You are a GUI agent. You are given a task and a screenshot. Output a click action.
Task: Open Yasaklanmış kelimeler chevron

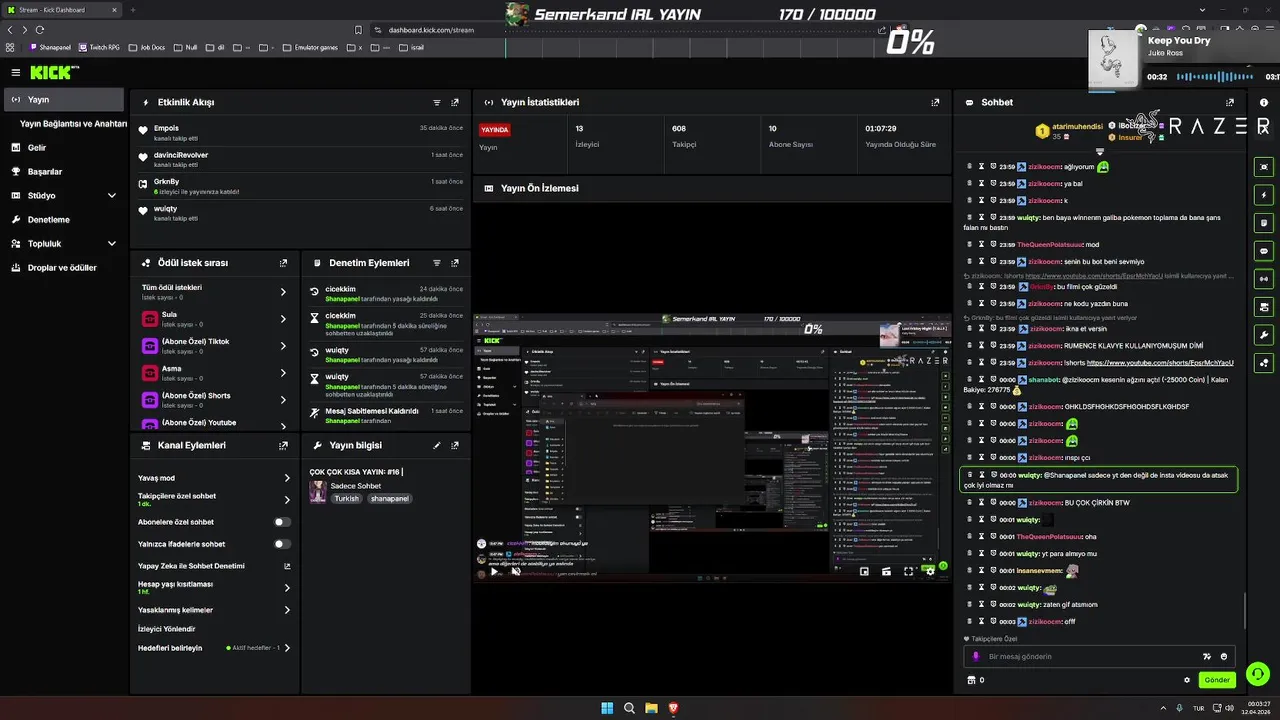coord(287,610)
